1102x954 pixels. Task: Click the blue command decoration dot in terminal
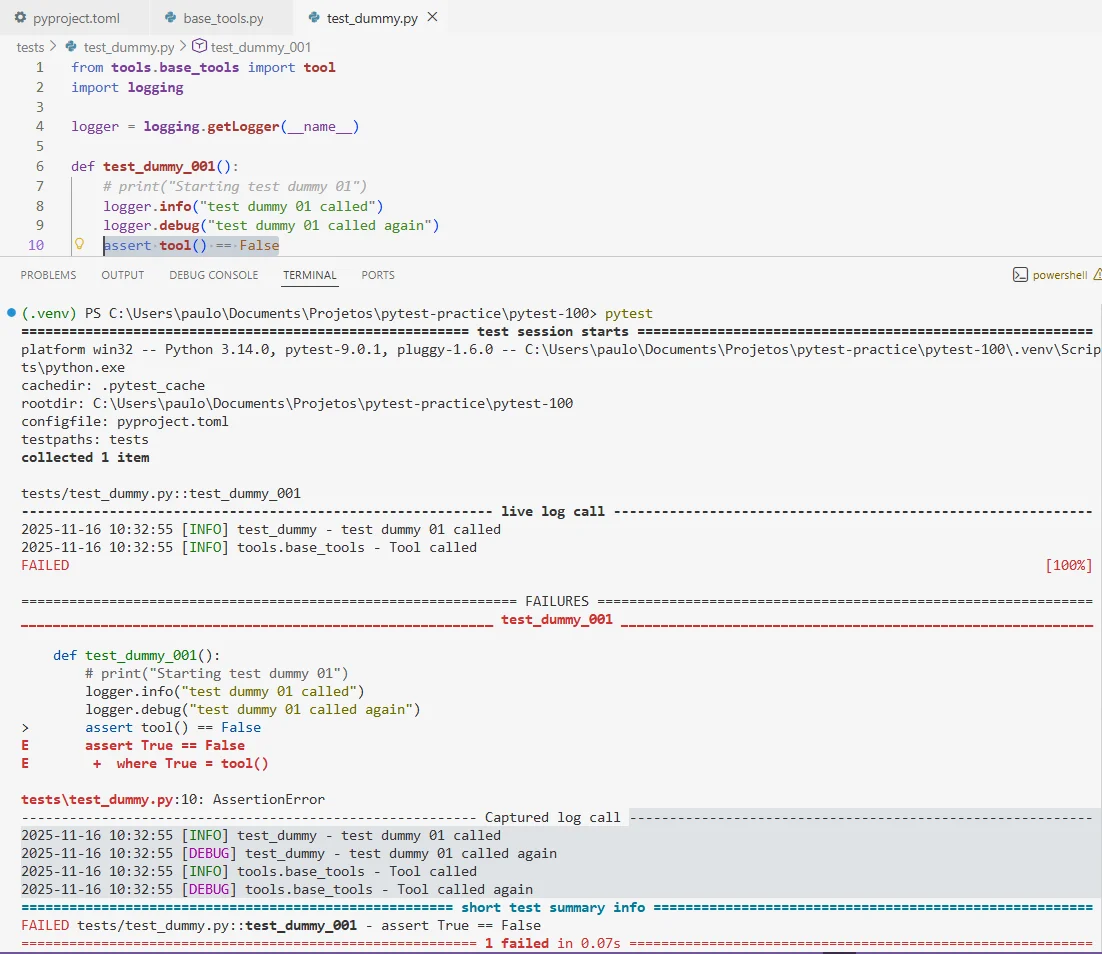(x=11, y=313)
